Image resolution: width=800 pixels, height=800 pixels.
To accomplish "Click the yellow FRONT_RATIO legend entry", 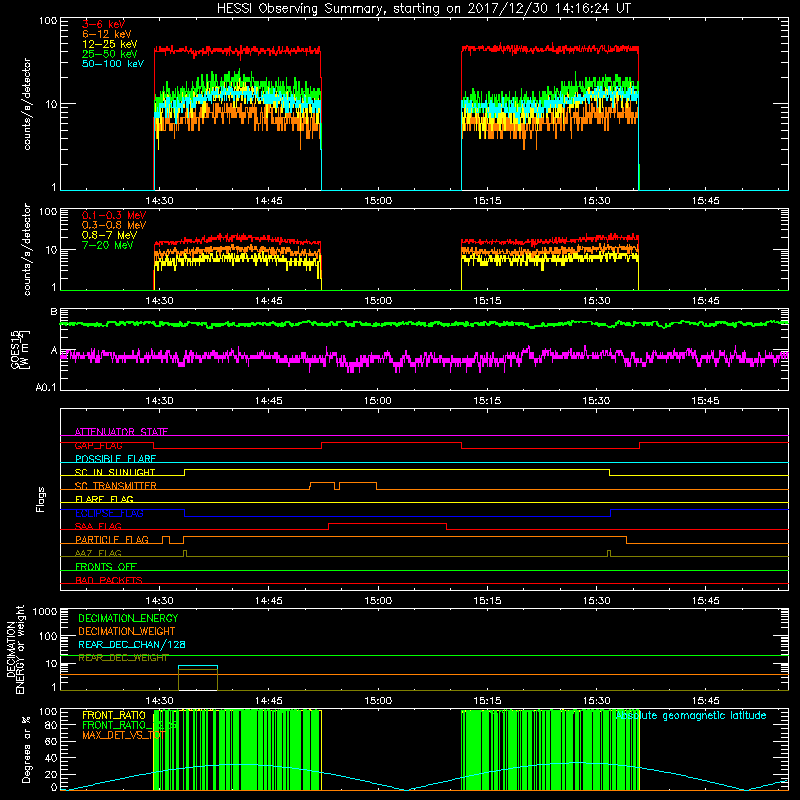I will pos(114,715).
